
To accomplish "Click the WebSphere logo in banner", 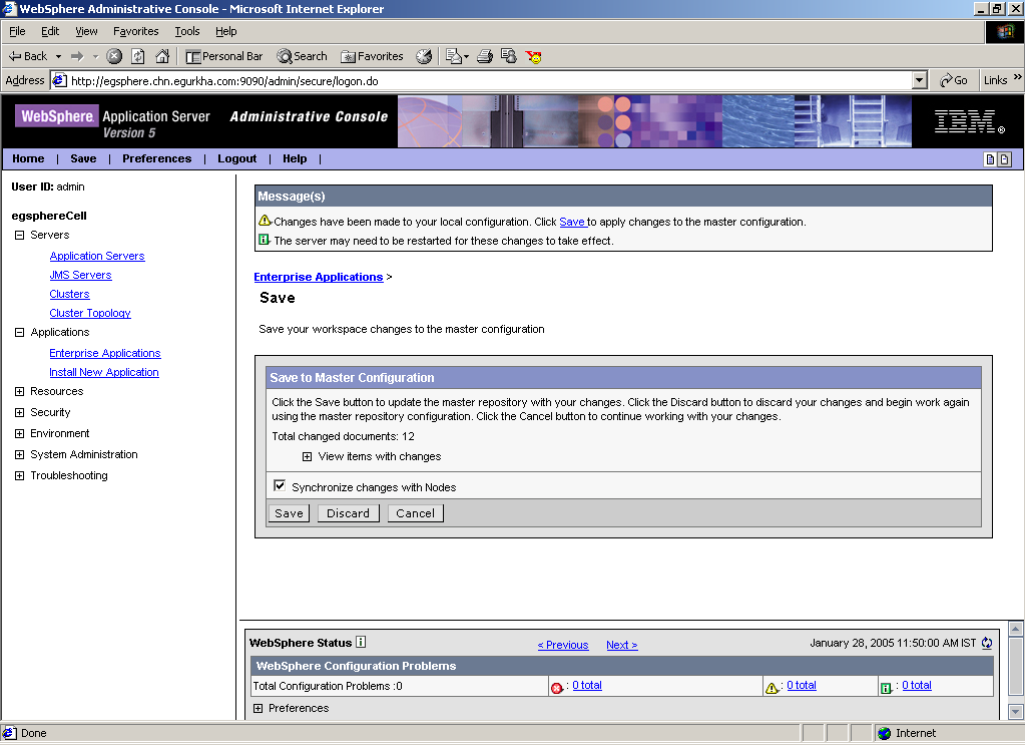I will click(57, 116).
